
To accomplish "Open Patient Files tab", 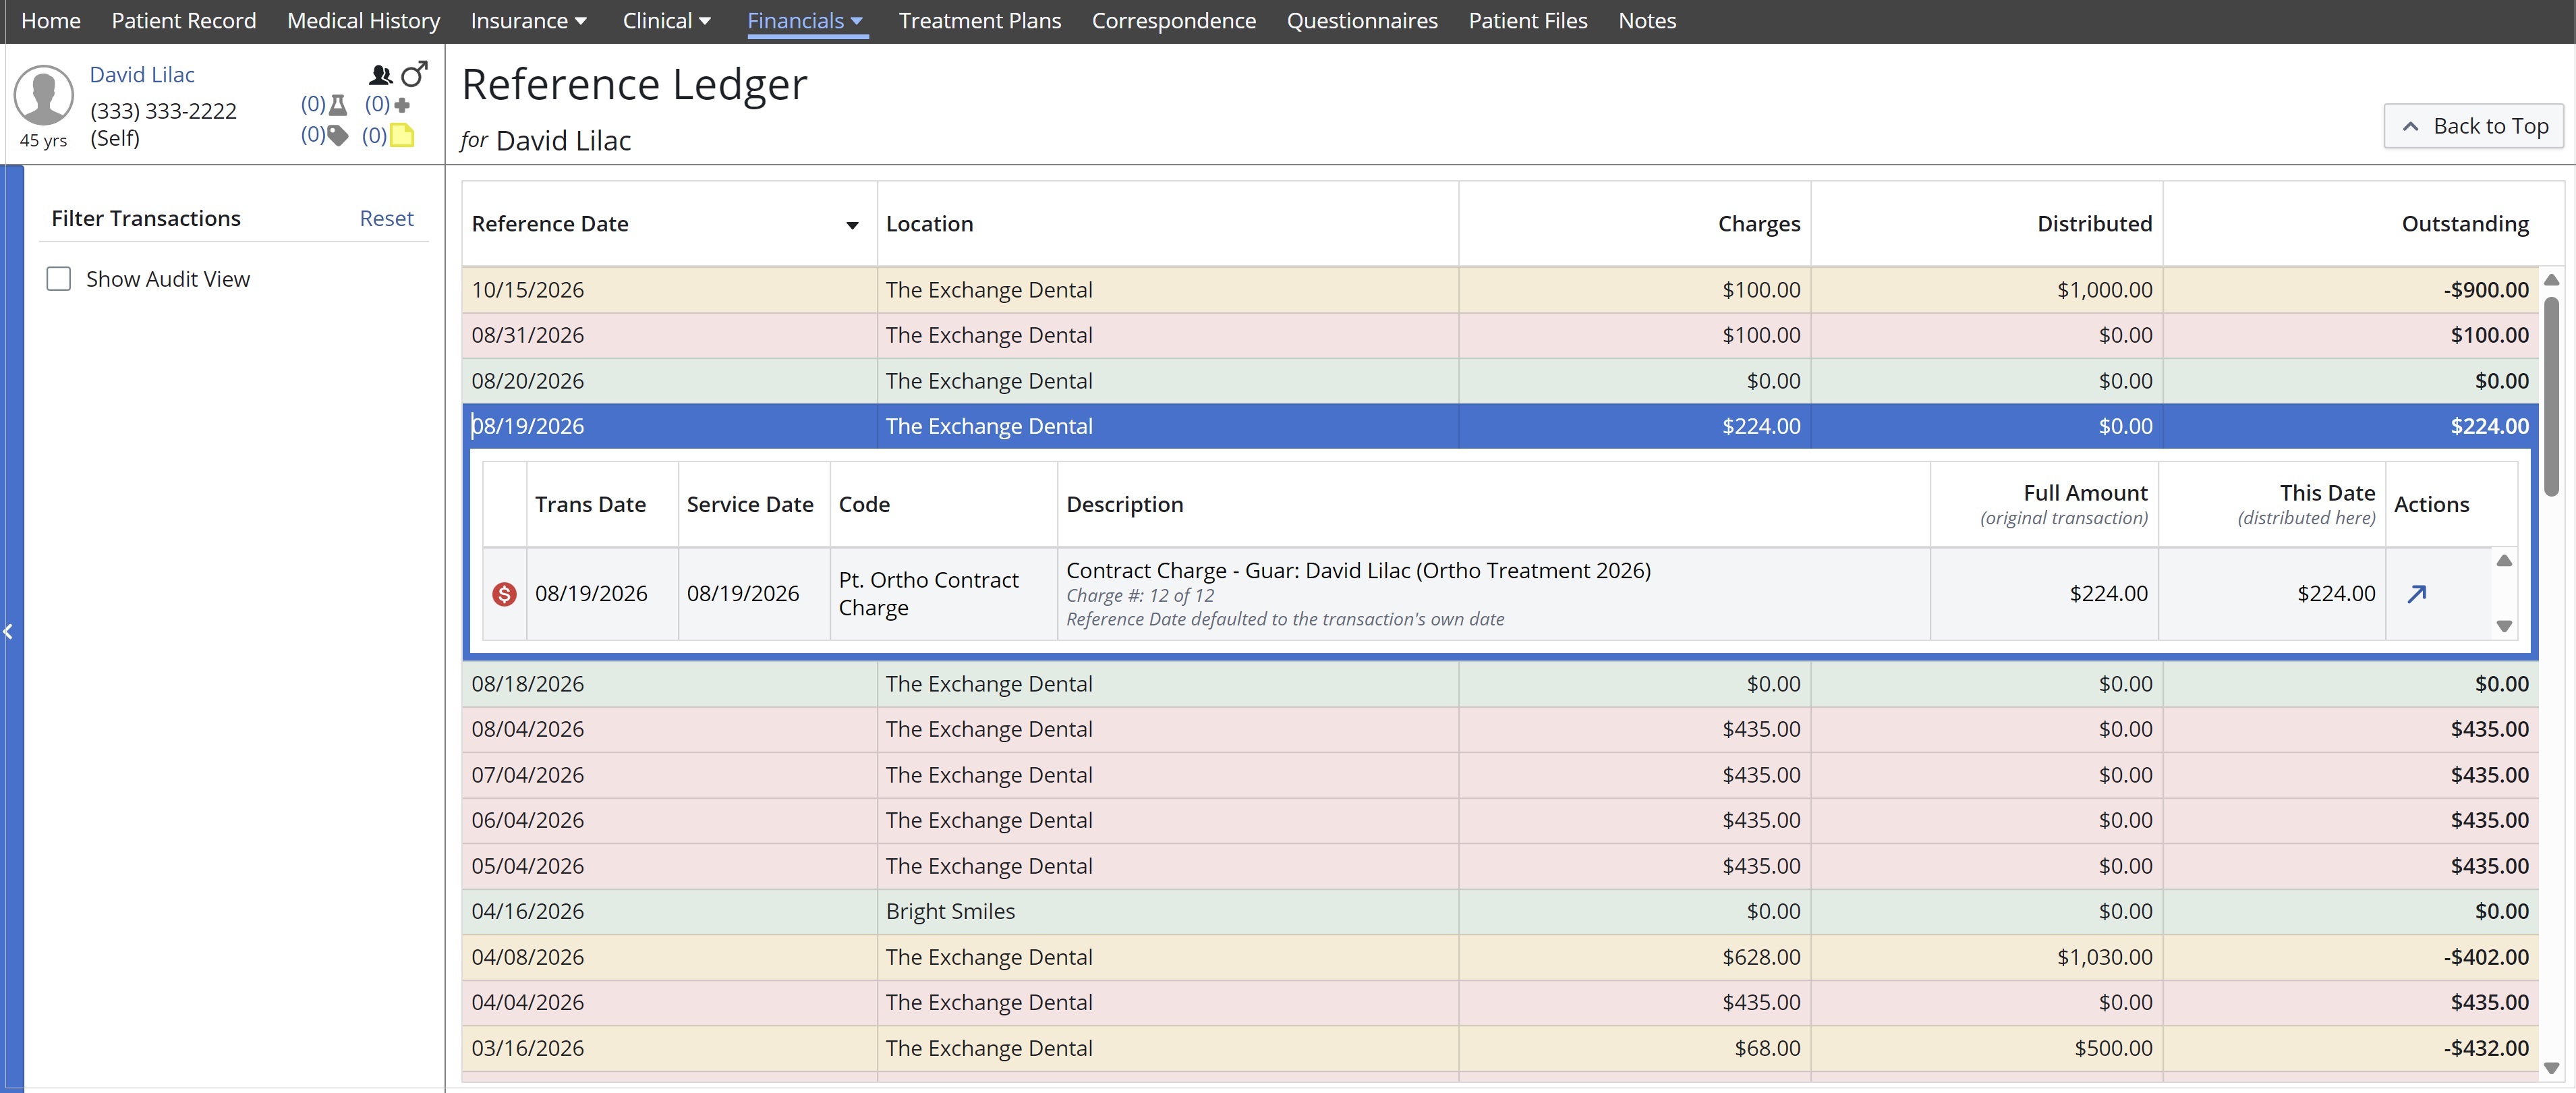I will [1528, 21].
